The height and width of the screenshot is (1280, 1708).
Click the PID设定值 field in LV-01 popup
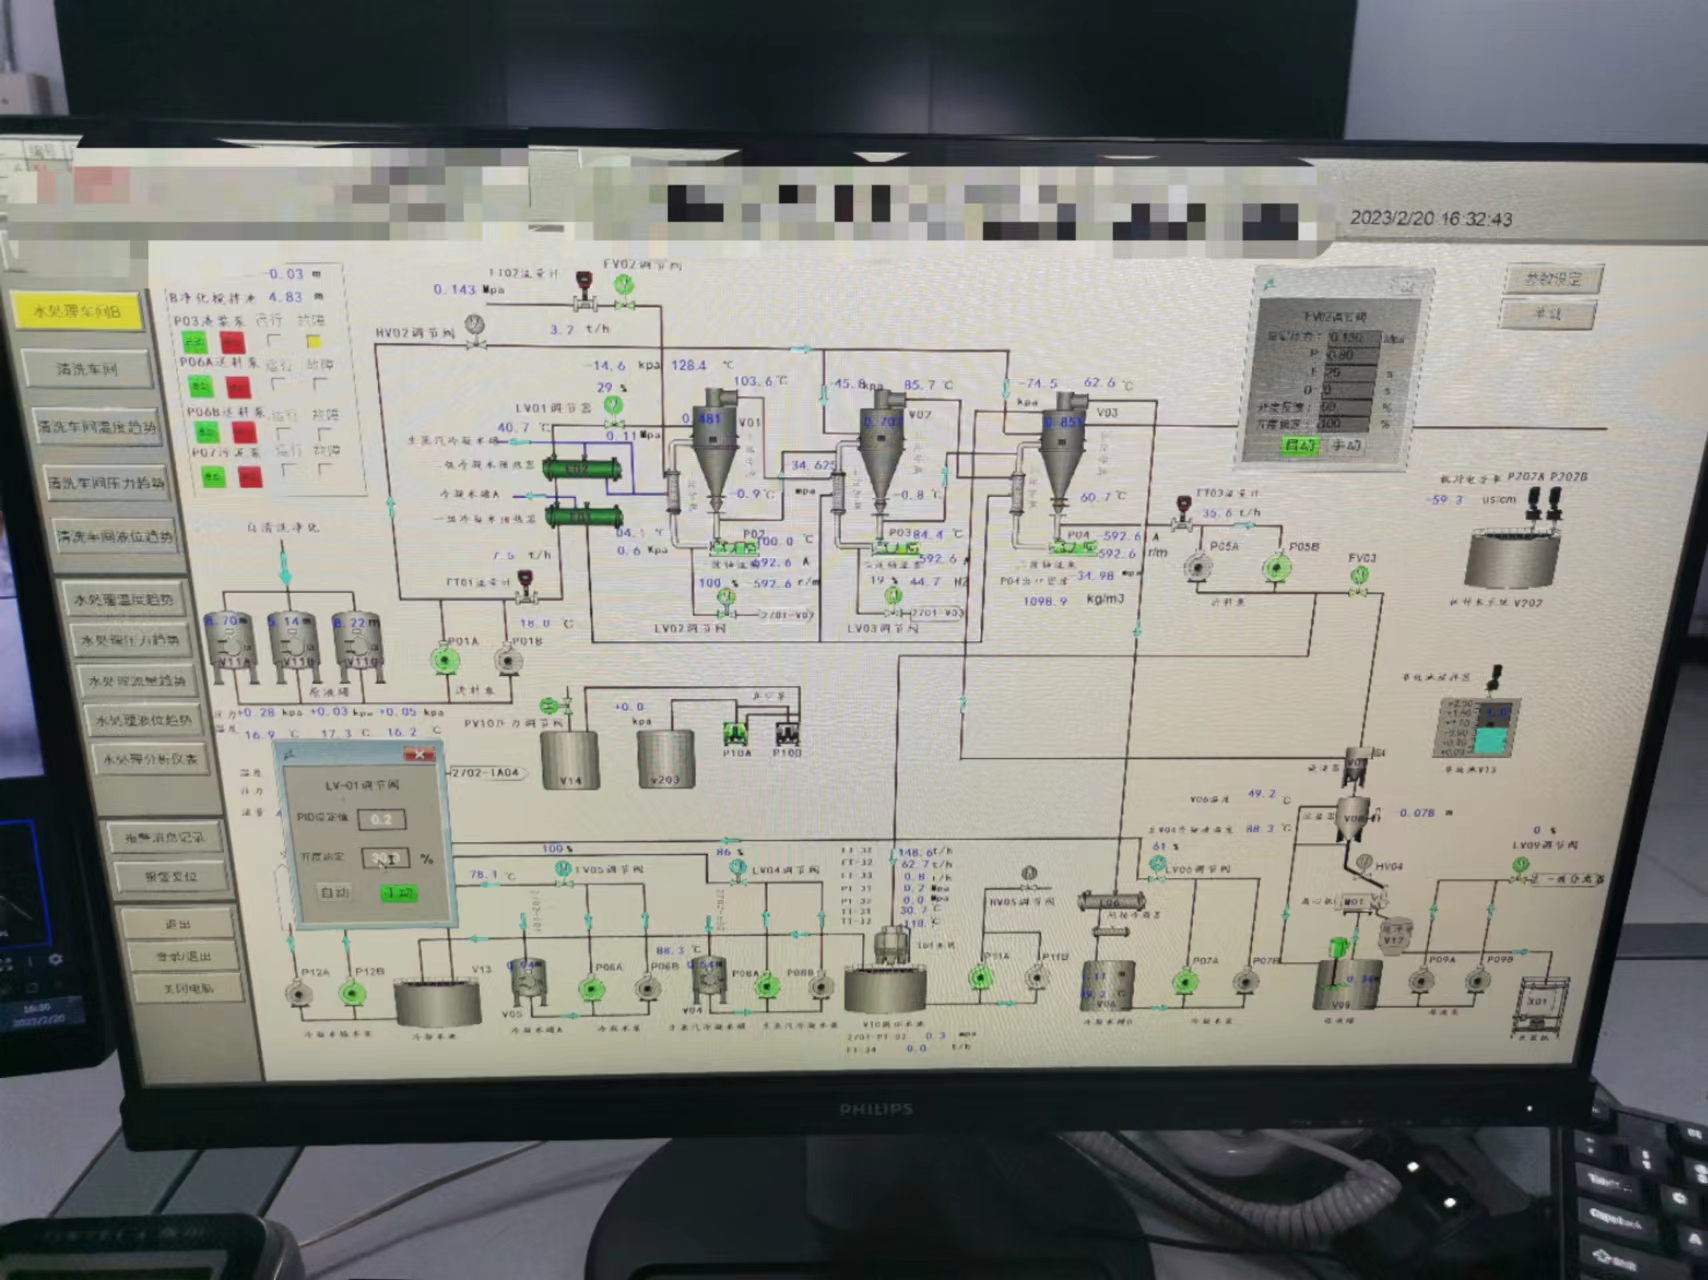tap(381, 819)
